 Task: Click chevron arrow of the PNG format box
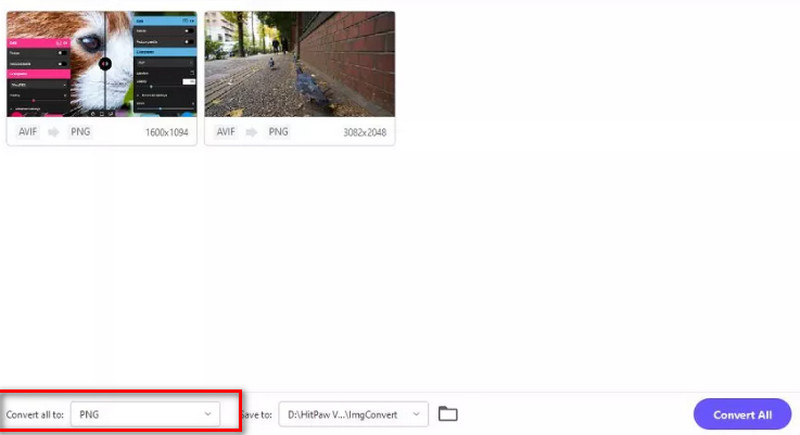pos(208,414)
